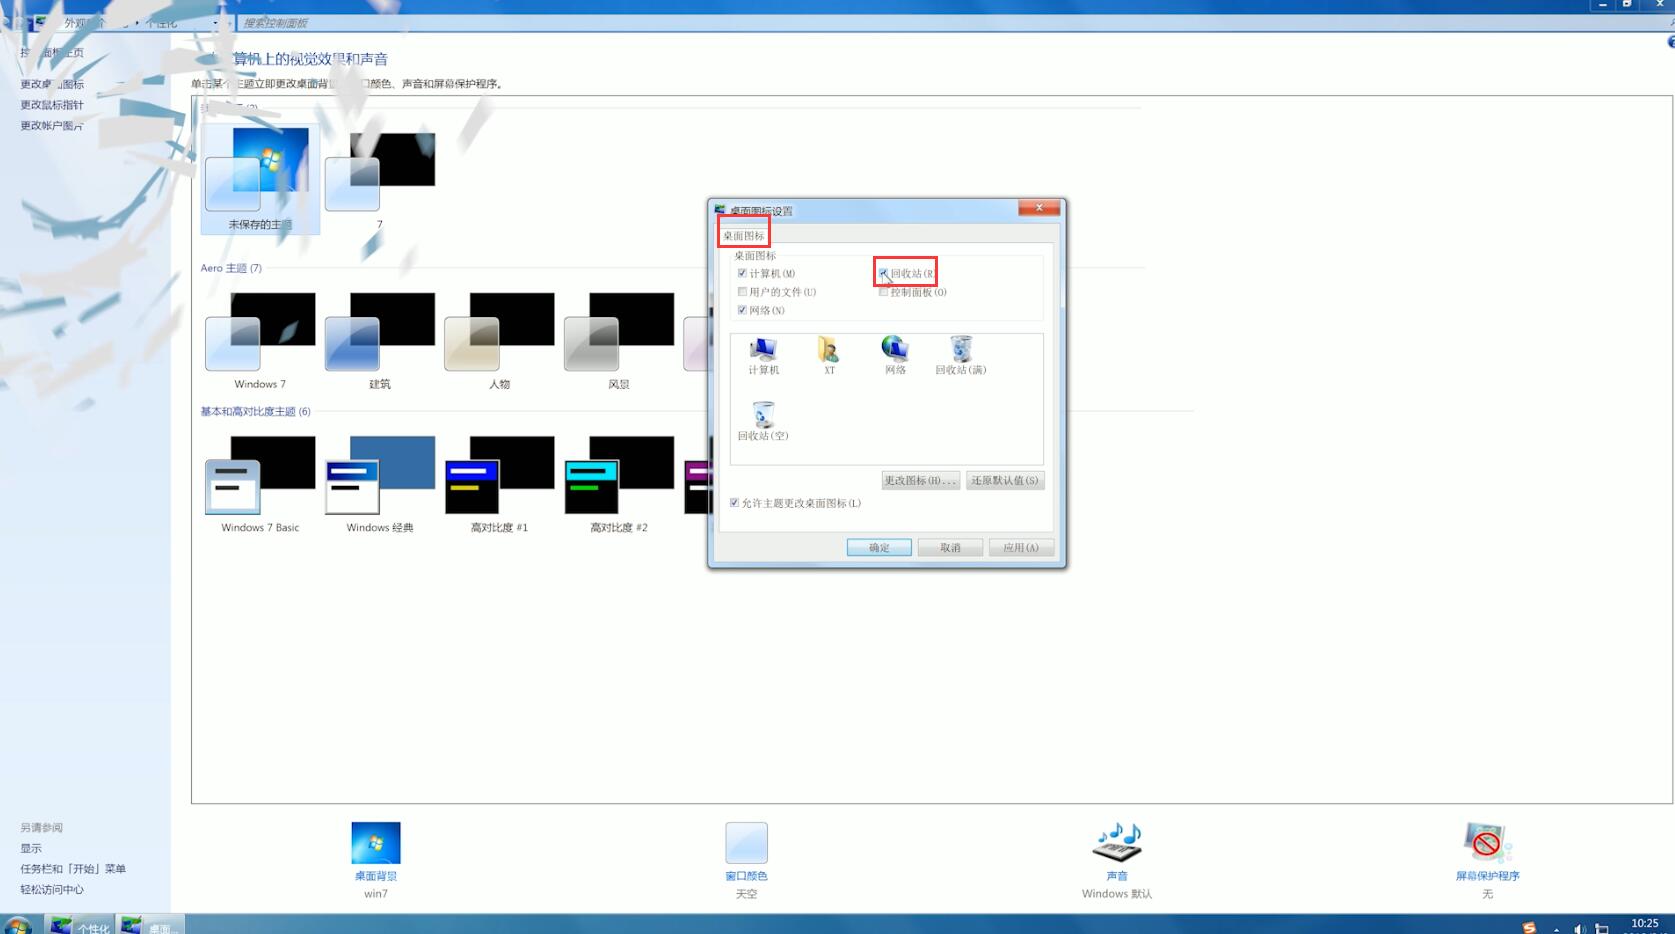
Task: Open the Action Center flag tray icon
Action: tap(1602, 928)
